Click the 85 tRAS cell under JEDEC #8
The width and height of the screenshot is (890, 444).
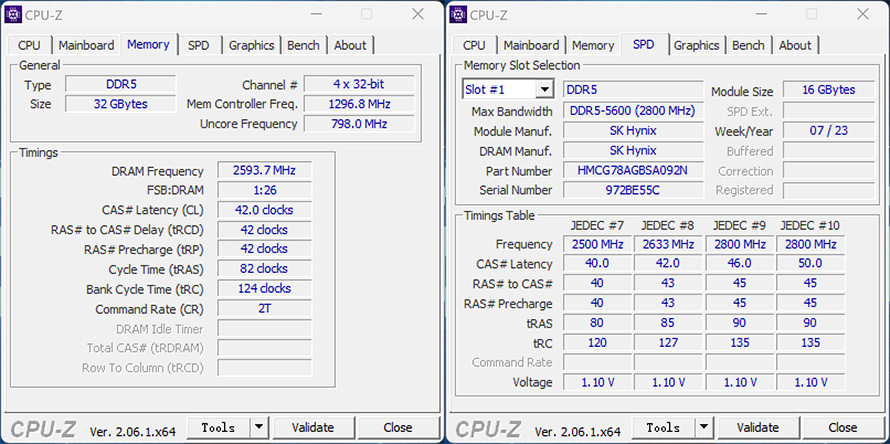click(x=668, y=323)
